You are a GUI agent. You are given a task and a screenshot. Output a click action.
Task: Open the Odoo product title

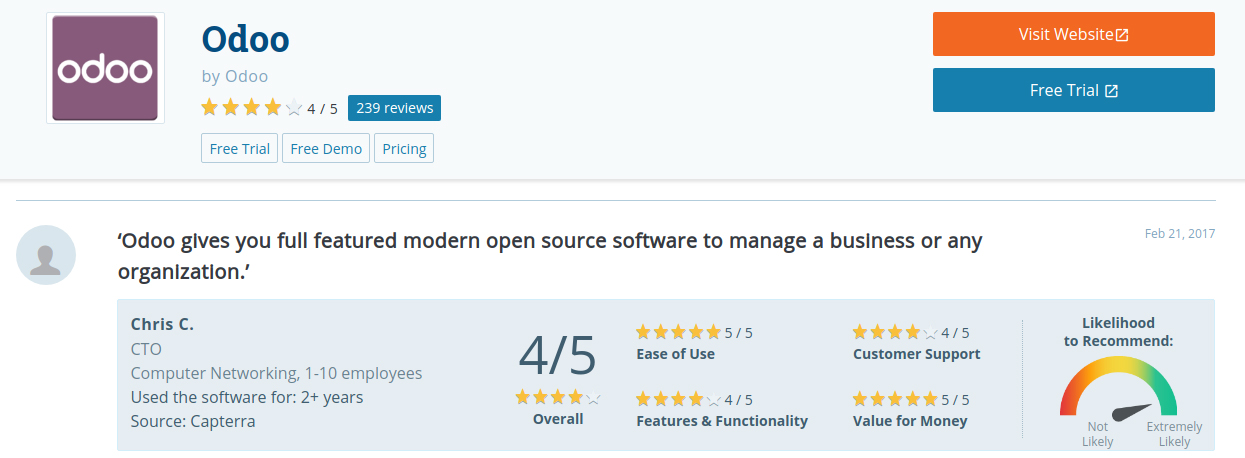point(245,39)
